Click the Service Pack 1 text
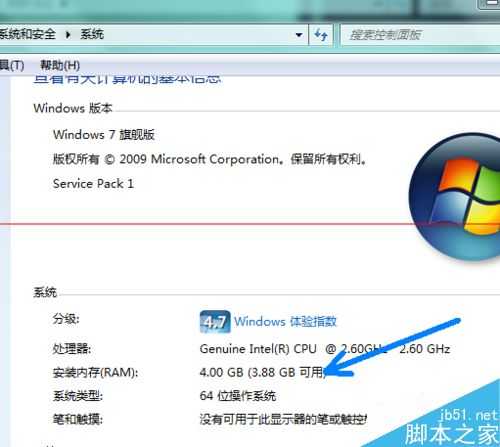Viewport: 500px width, 447px height. tap(93, 184)
